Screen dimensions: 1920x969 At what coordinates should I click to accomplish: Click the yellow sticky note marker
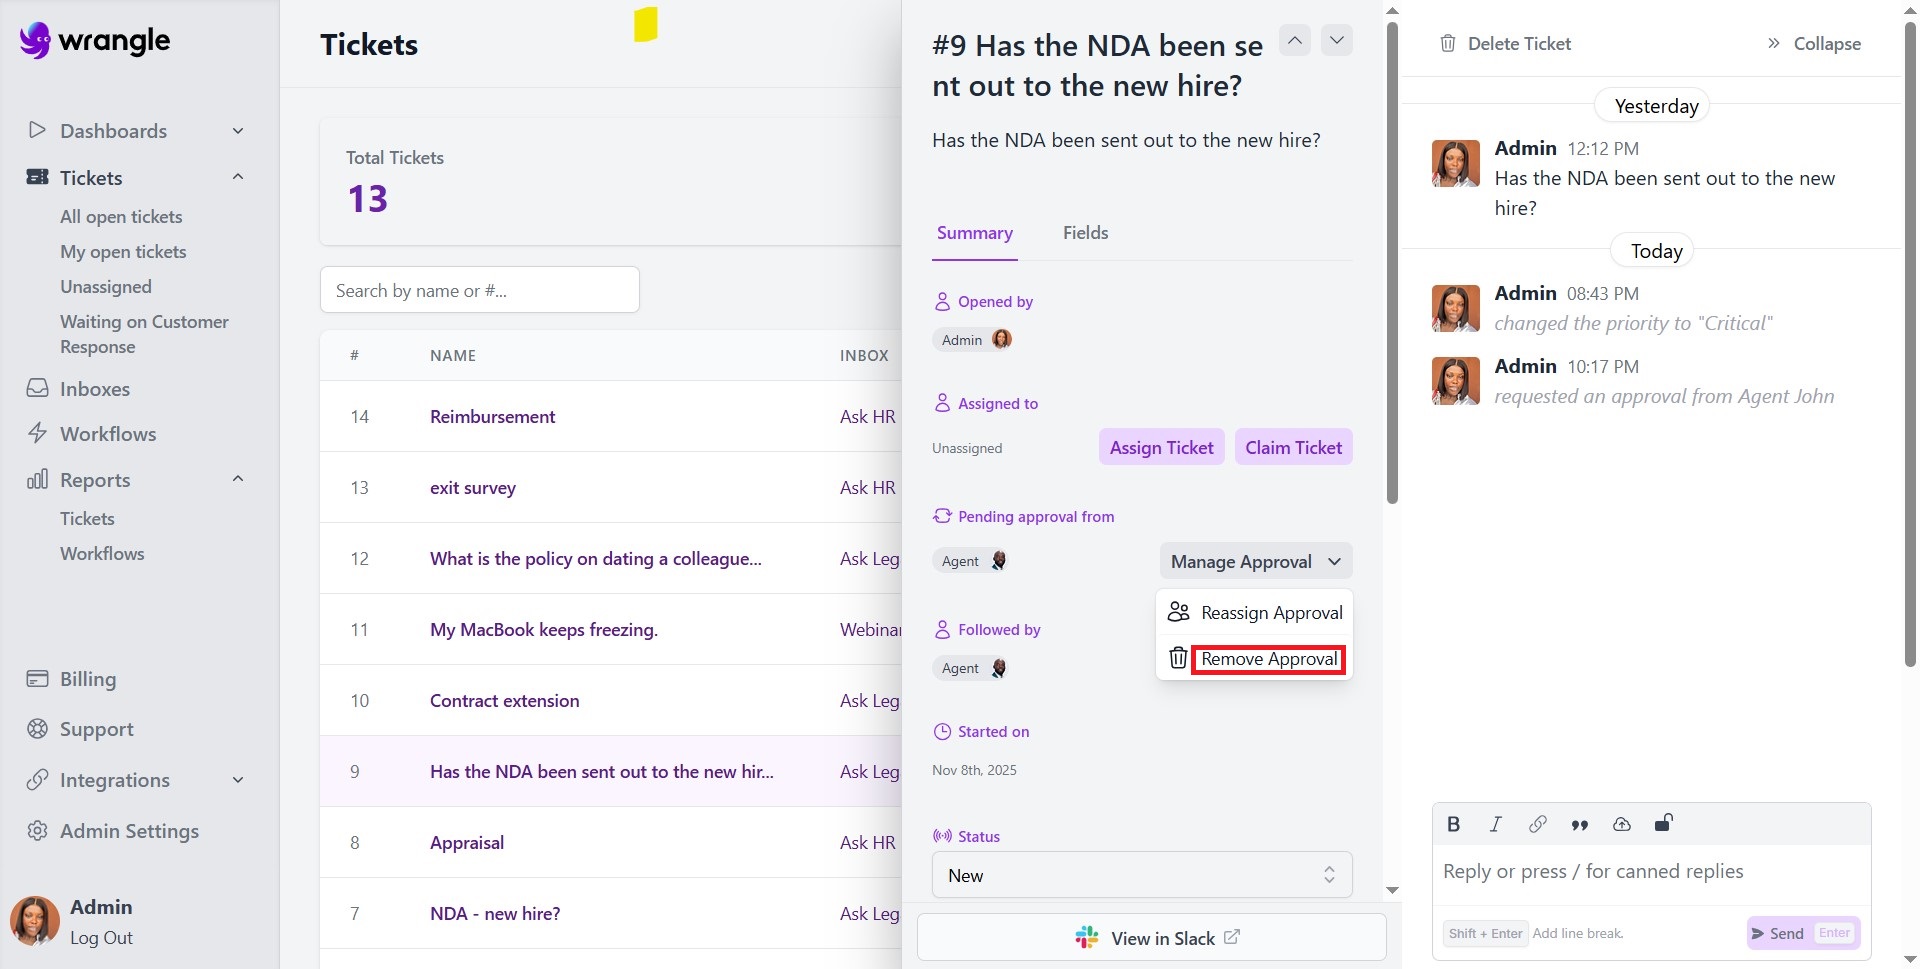pyautogui.click(x=646, y=25)
